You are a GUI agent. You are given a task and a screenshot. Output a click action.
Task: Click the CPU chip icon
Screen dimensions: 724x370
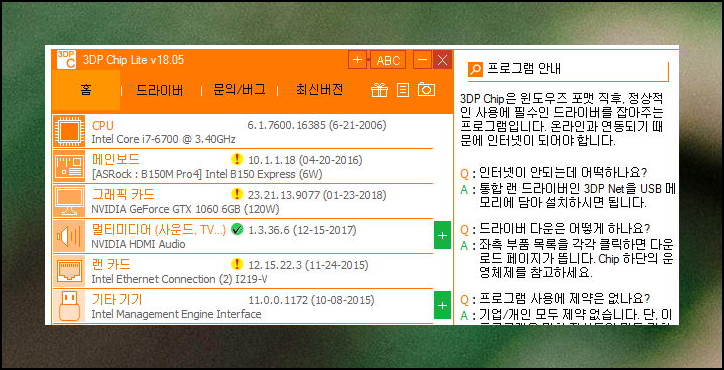pos(69,131)
